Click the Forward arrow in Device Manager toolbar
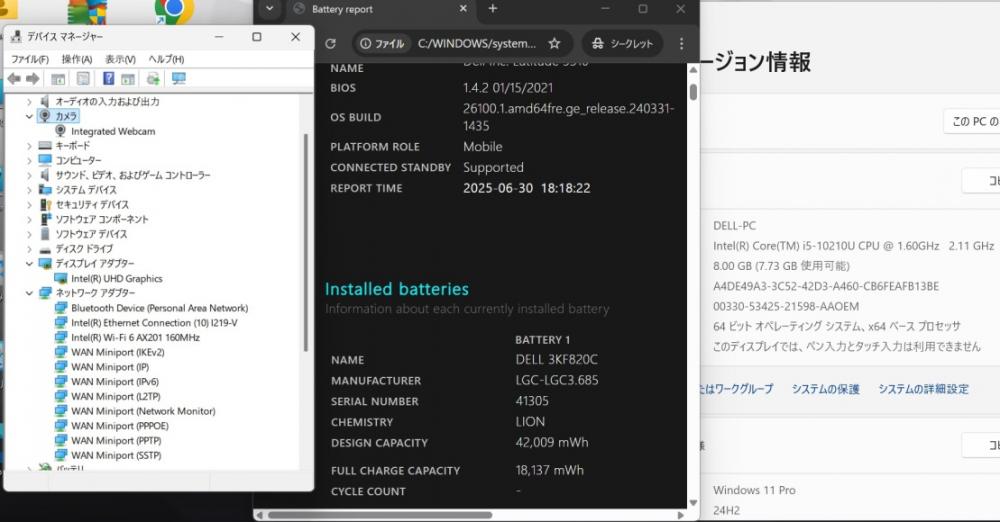The image size is (1000, 522). [33, 78]
